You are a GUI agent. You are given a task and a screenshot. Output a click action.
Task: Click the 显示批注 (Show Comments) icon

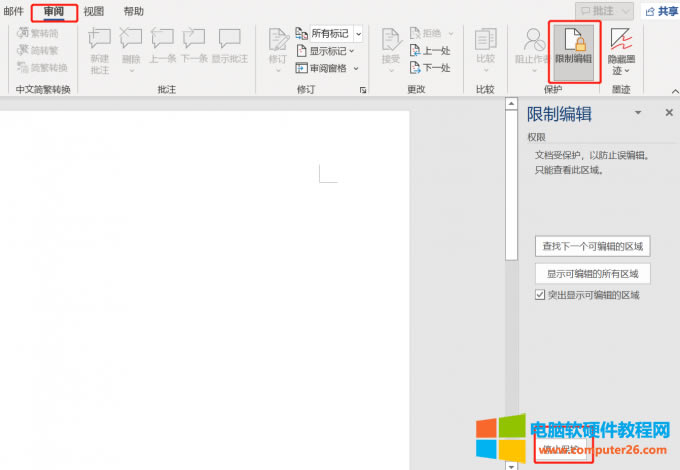(230, 47)
